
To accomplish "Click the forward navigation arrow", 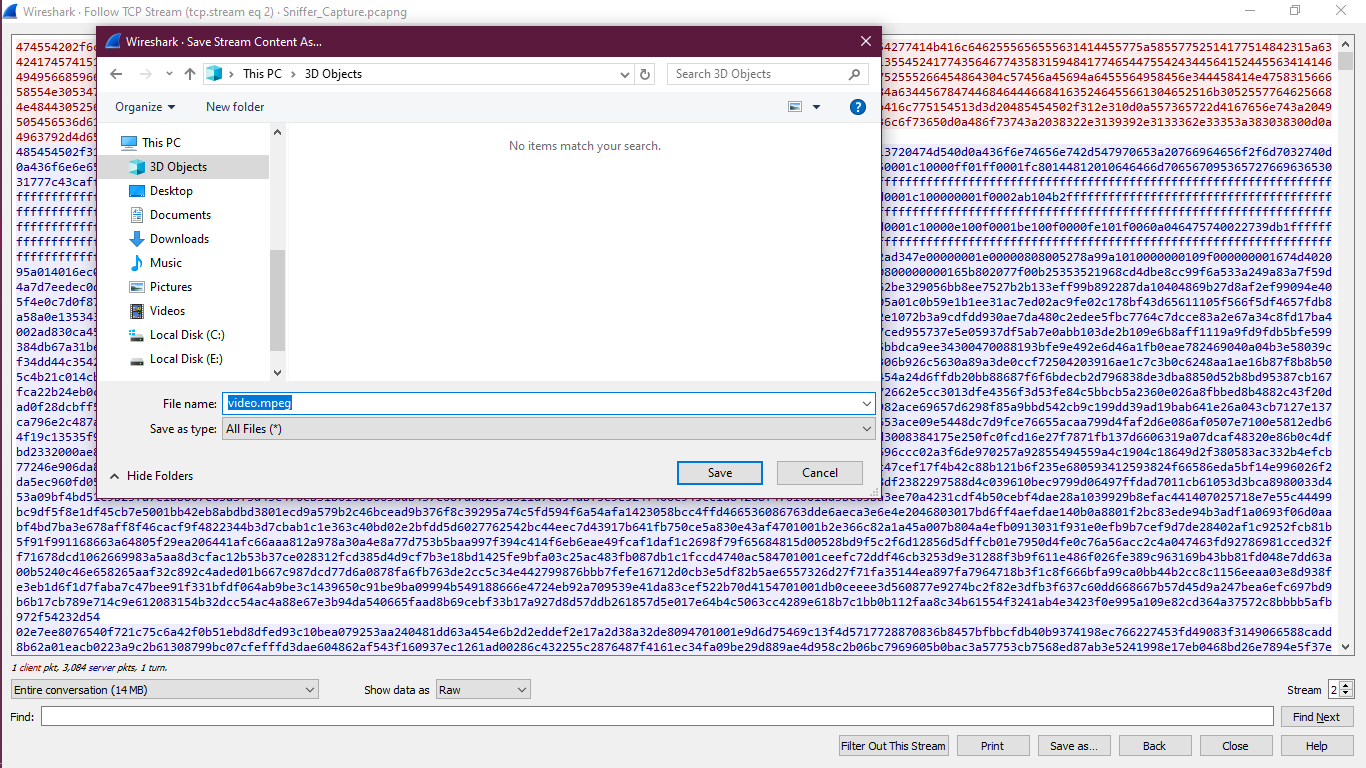I will pyautogui.click(x=146, y=74).
